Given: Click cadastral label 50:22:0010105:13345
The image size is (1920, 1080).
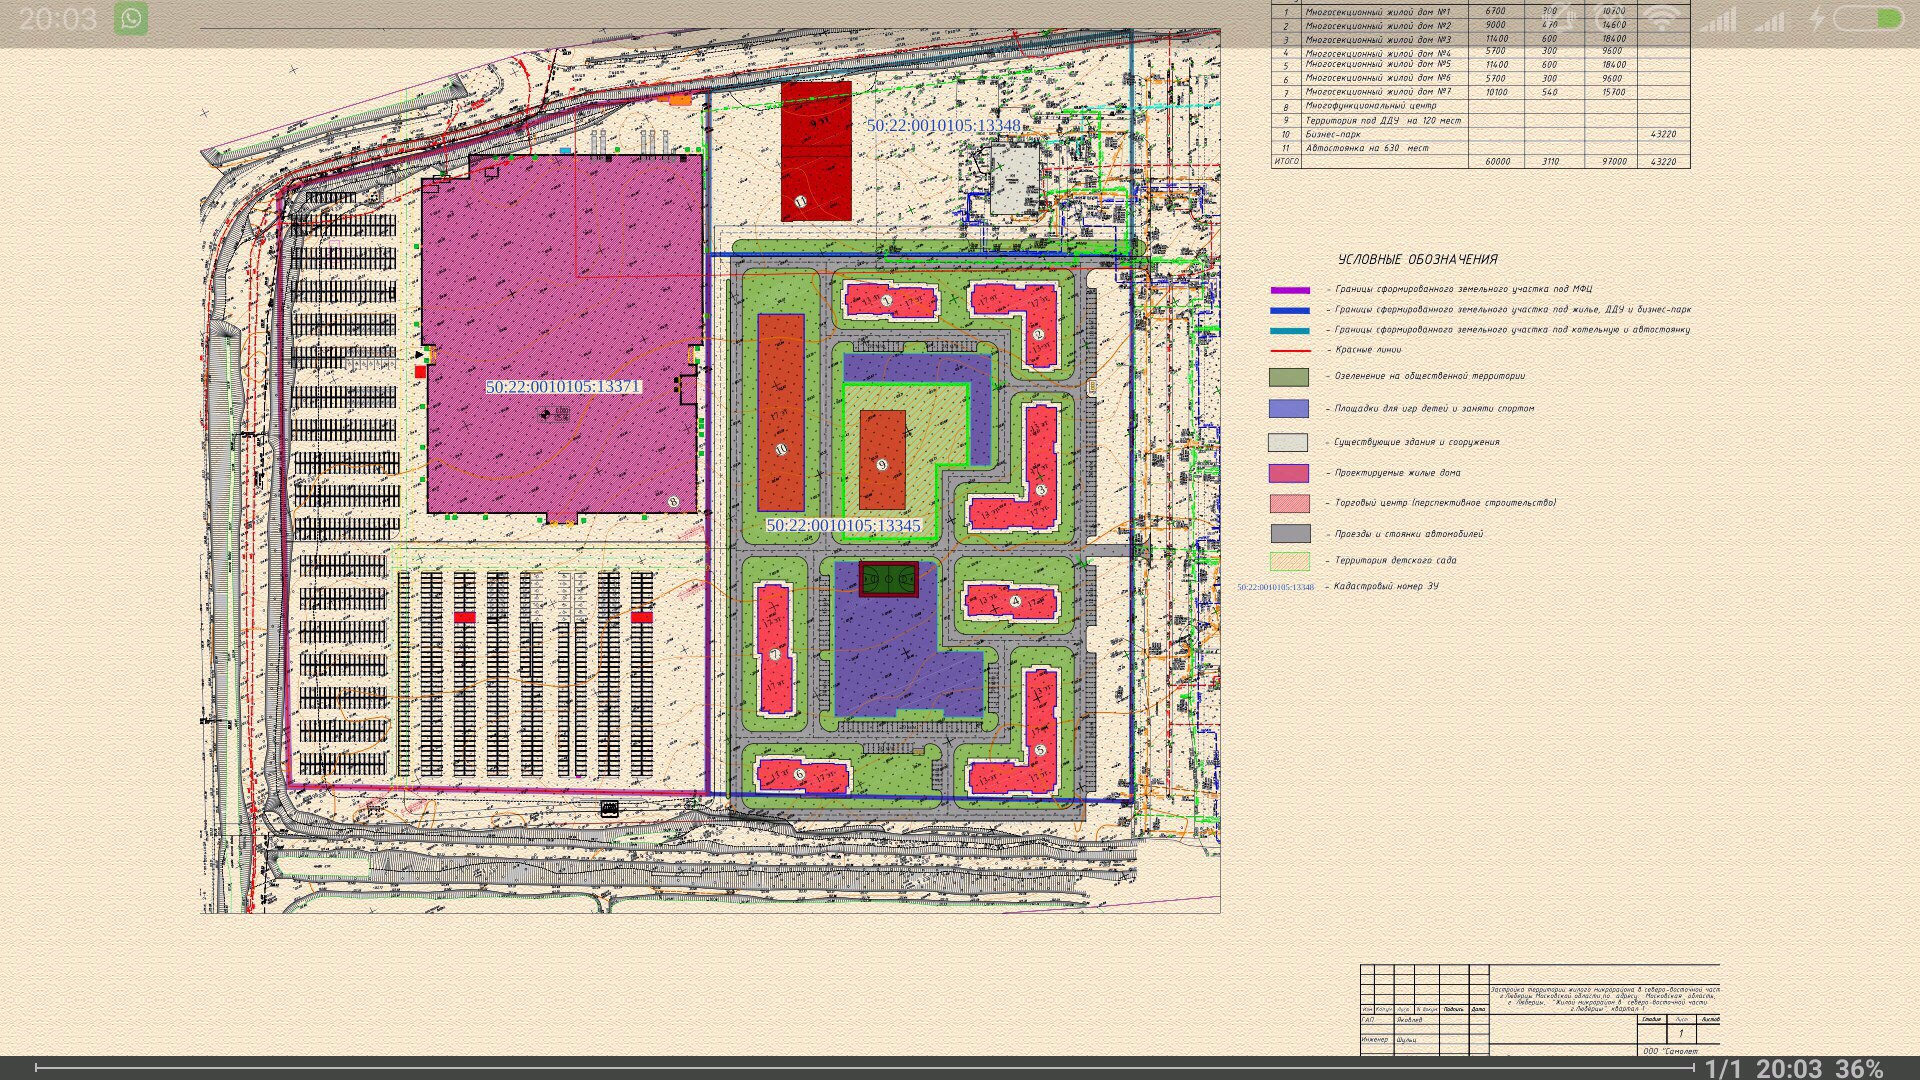Looking at the screenshot, I should click(843, 525).
